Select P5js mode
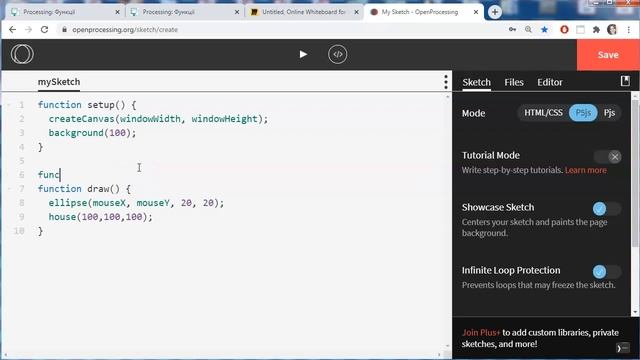Screen dimensions: 640x360 (583, 113)
